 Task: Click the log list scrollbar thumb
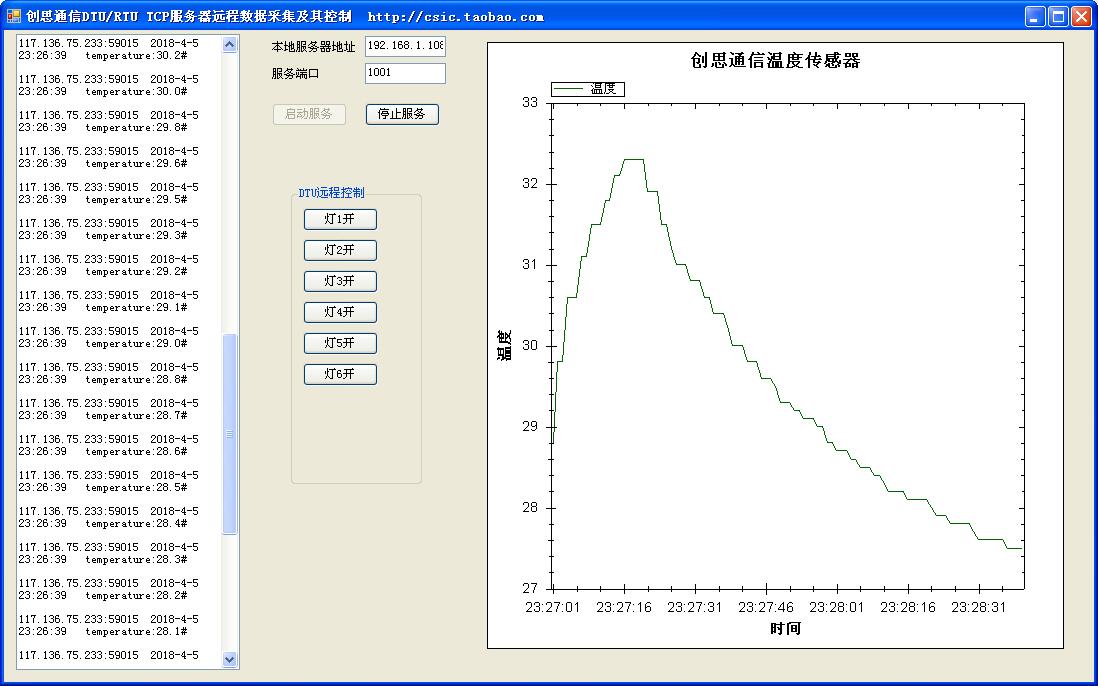230,434
